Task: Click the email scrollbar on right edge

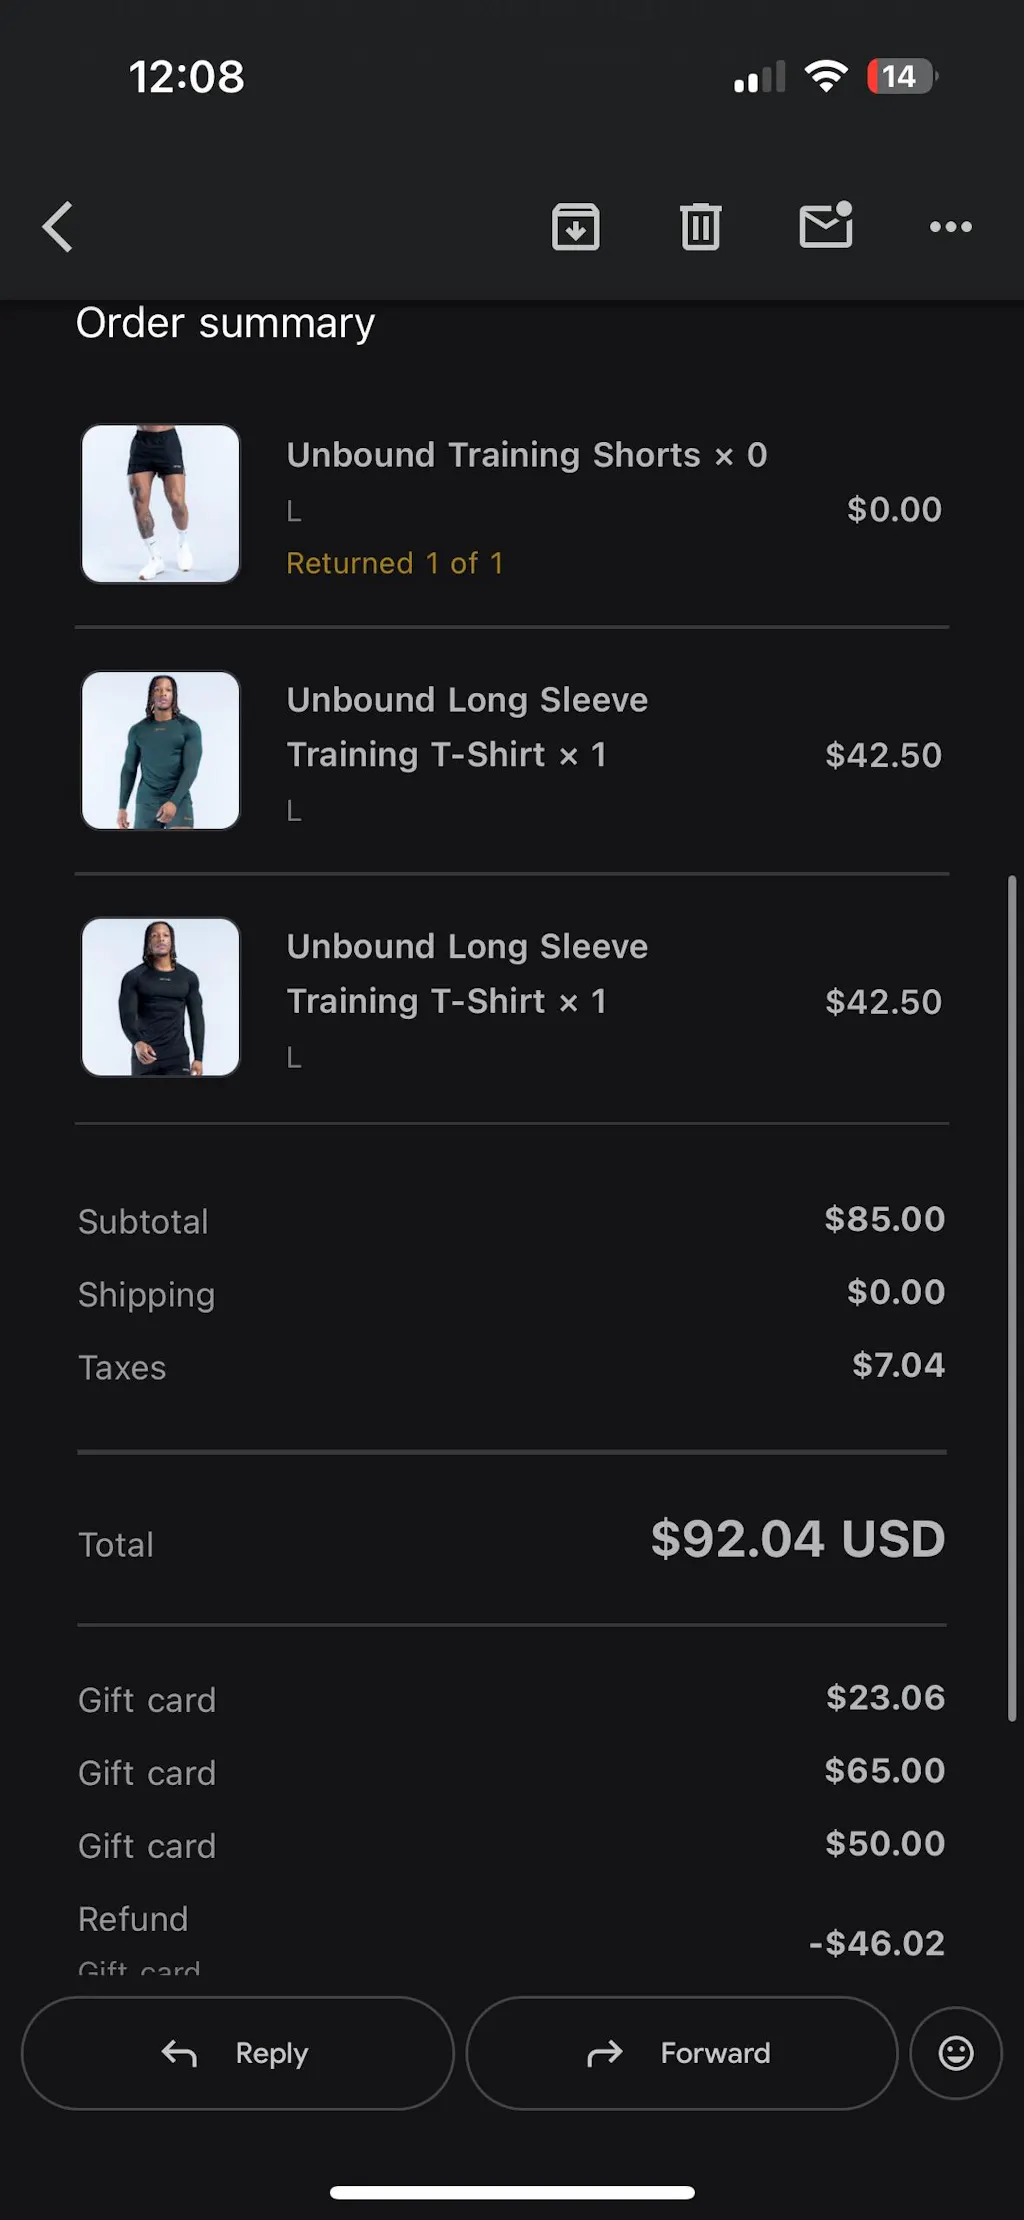Action: click(1012, 1298)
